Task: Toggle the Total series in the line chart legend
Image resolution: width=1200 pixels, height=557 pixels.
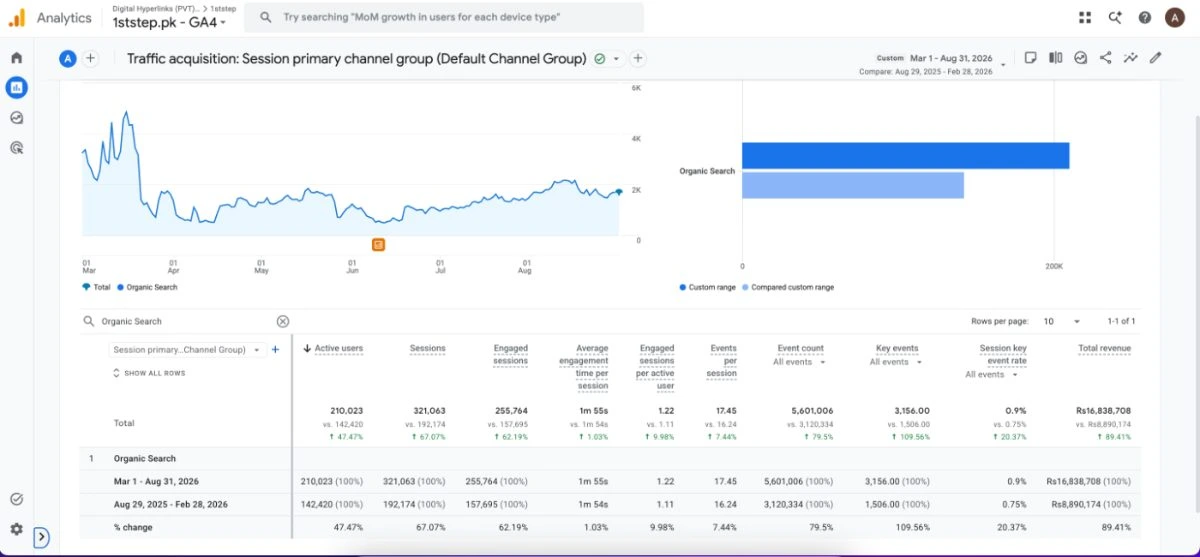Action: (96, 287)
